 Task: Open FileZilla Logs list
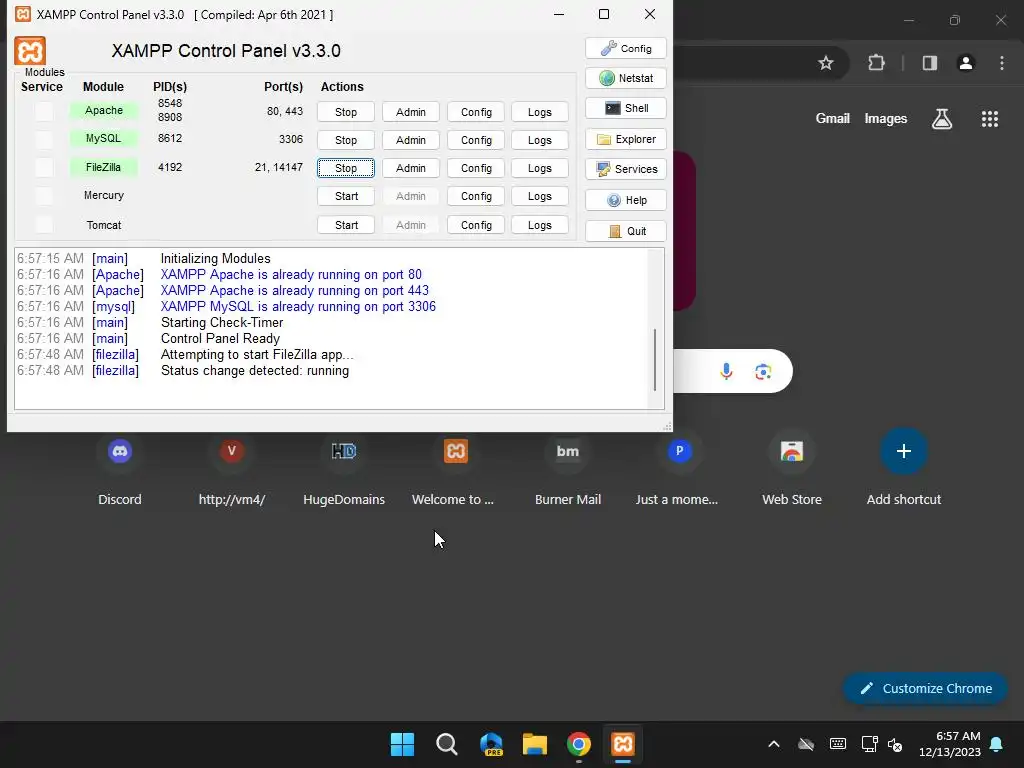click(539, 168)
